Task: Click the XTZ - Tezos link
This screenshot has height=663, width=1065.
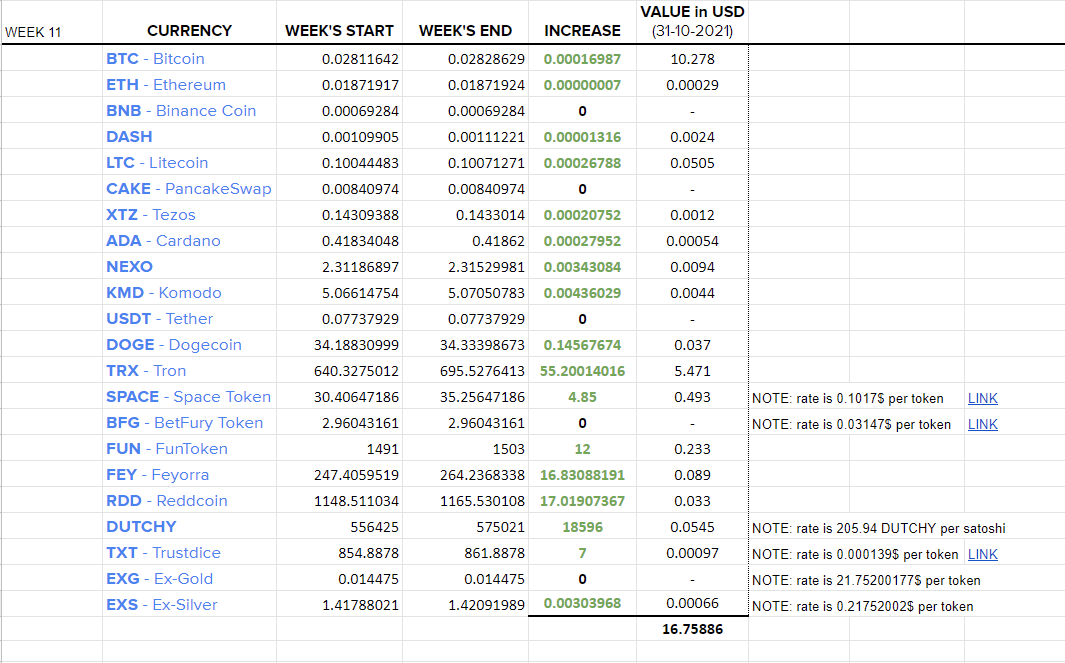Action: pos(151,215)
